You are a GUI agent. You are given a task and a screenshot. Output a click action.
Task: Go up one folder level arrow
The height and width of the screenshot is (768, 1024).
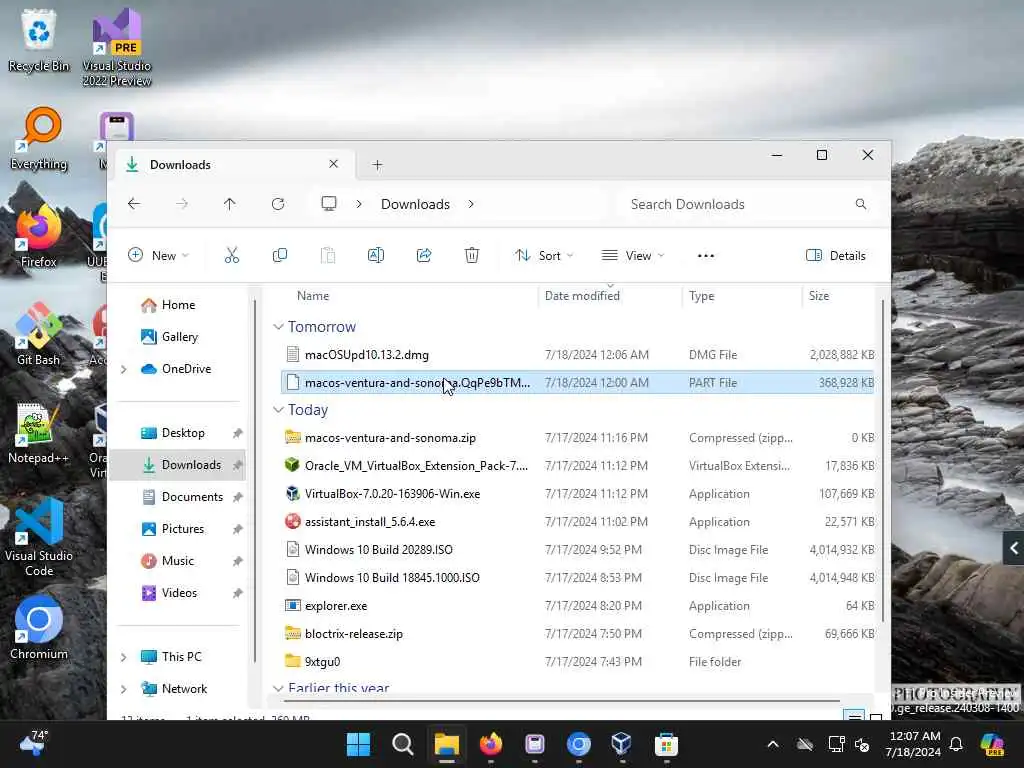click(x=229, y=204)
